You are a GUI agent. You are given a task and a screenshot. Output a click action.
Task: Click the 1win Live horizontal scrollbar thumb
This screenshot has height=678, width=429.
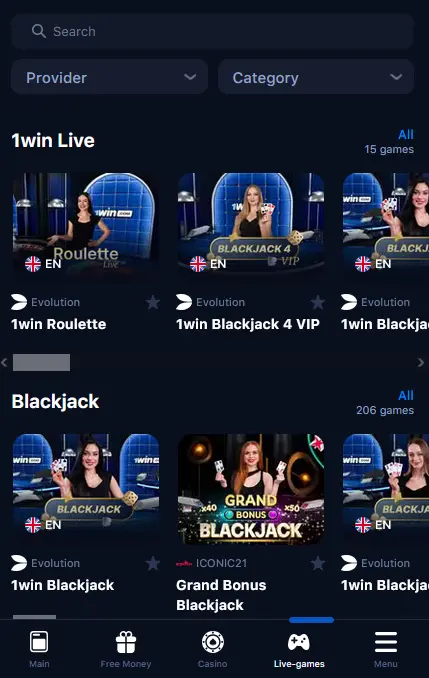(x=42, y=362)
